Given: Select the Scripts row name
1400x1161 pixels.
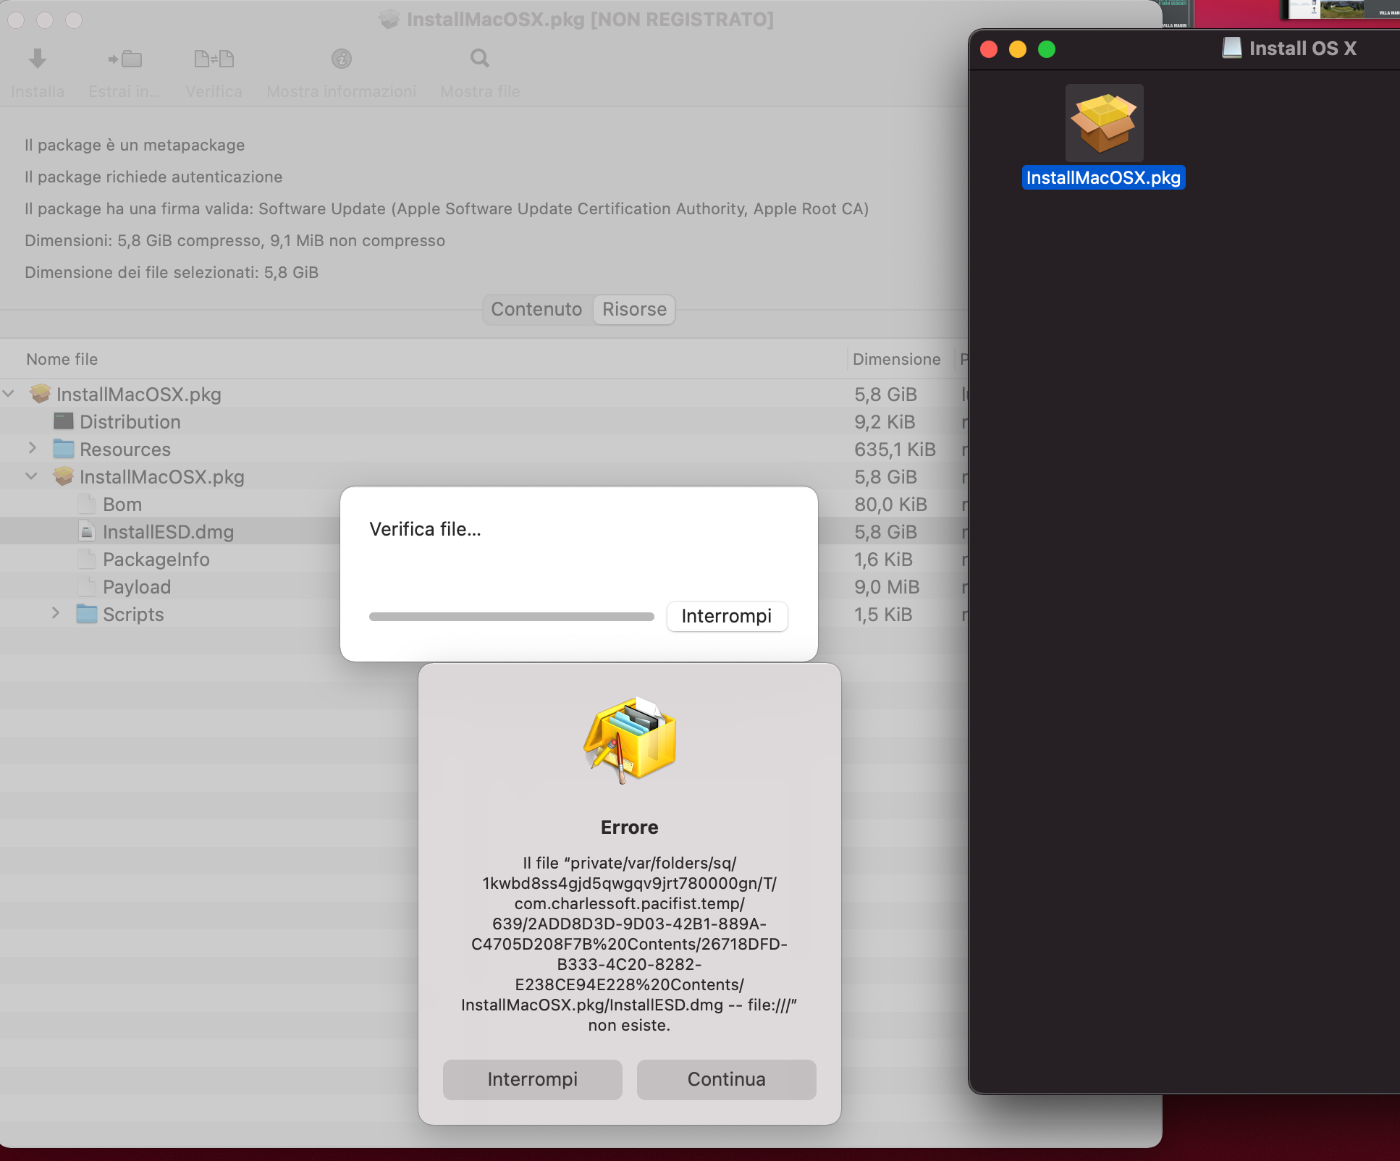Looking at the screenshot, I should tap(133, 614).
